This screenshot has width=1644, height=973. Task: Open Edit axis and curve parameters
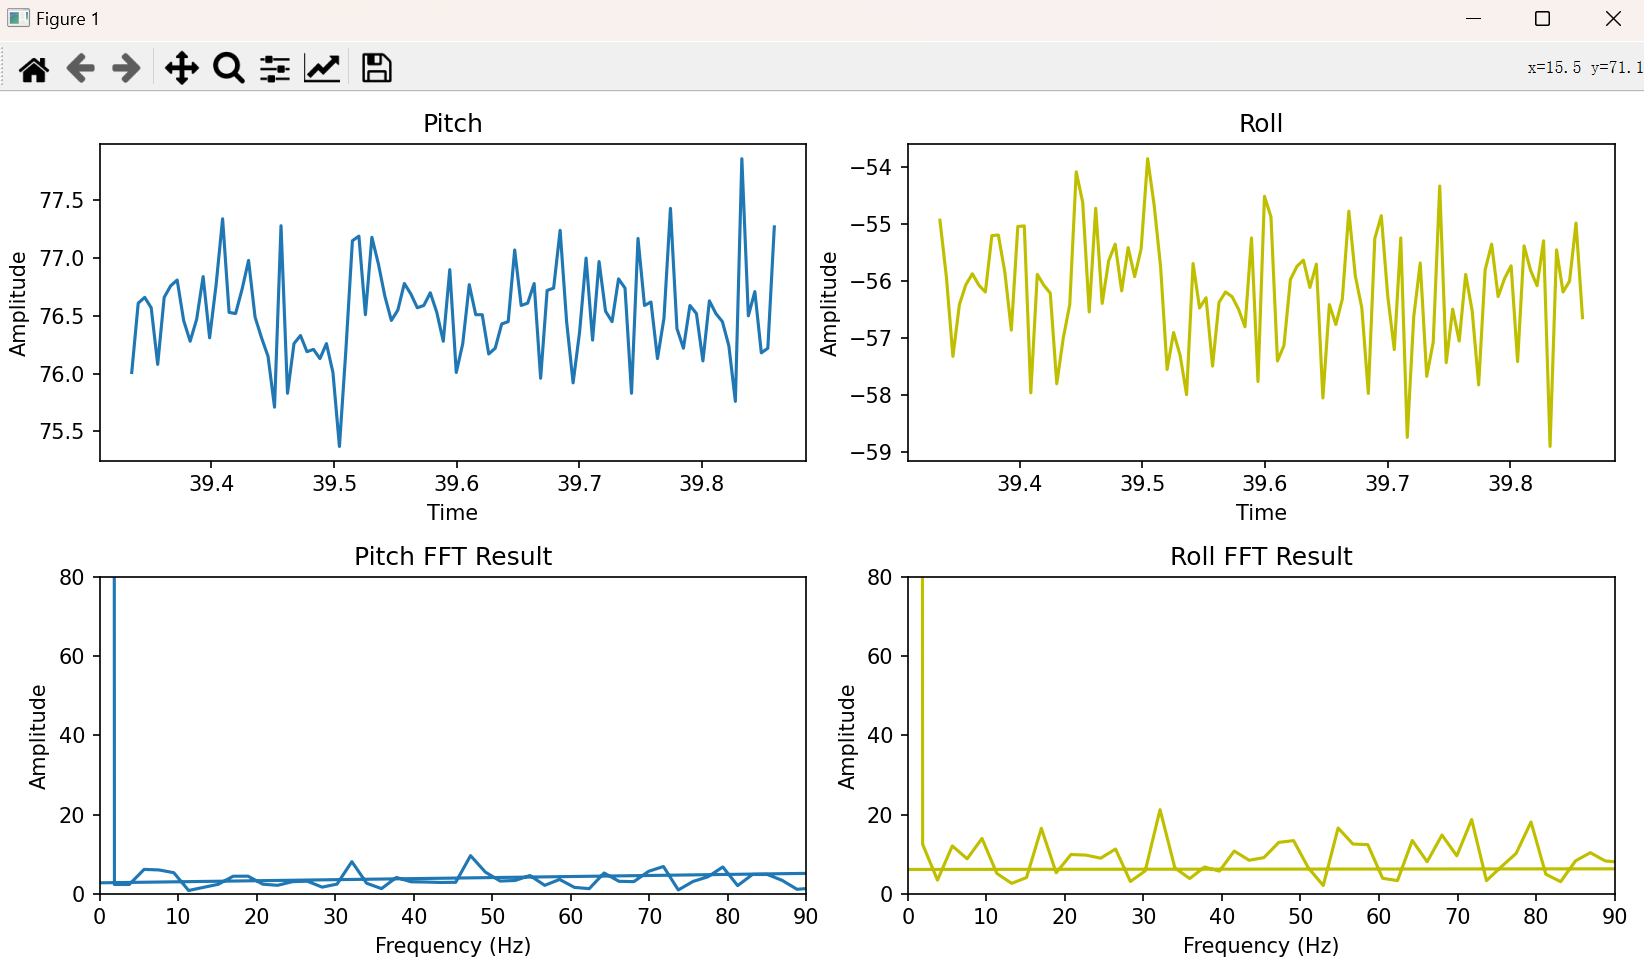coord(322,68)
